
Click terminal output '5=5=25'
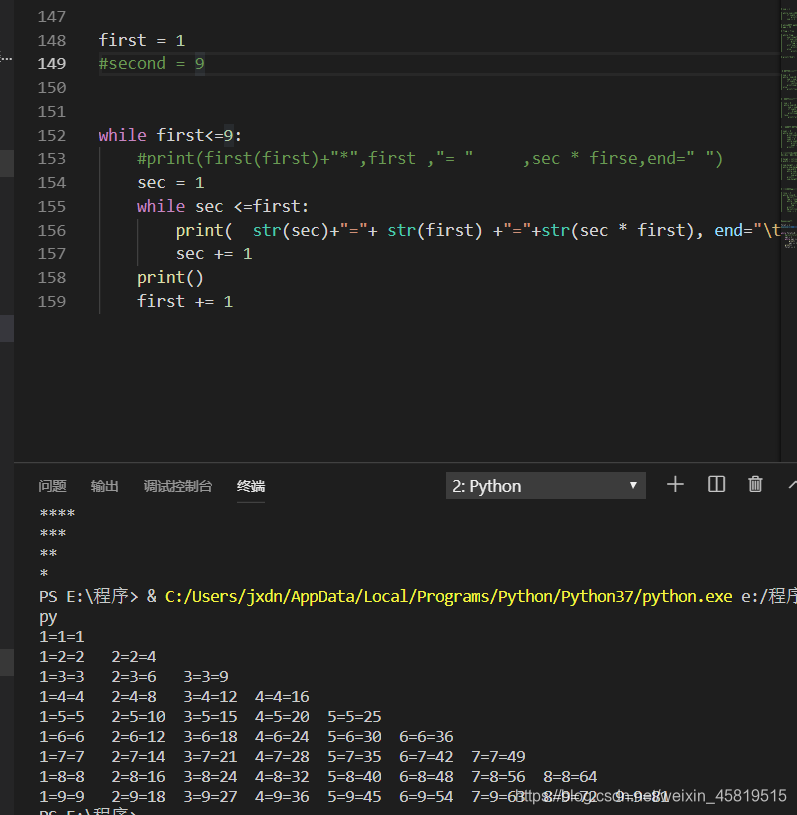[x=354, y=717]
